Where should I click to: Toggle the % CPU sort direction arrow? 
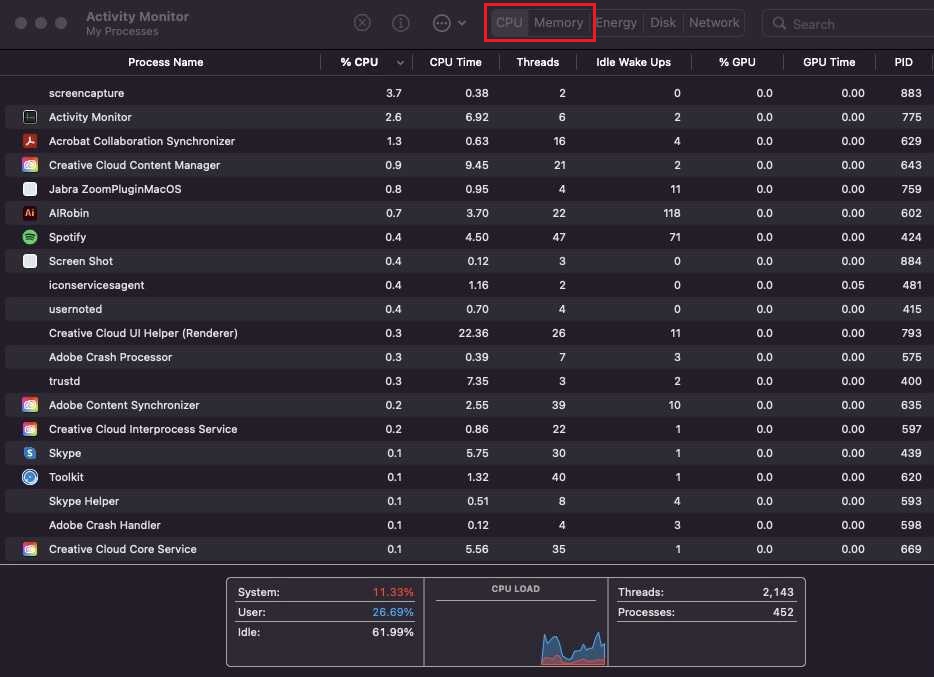pyautogui.click(x=400, y=63)
